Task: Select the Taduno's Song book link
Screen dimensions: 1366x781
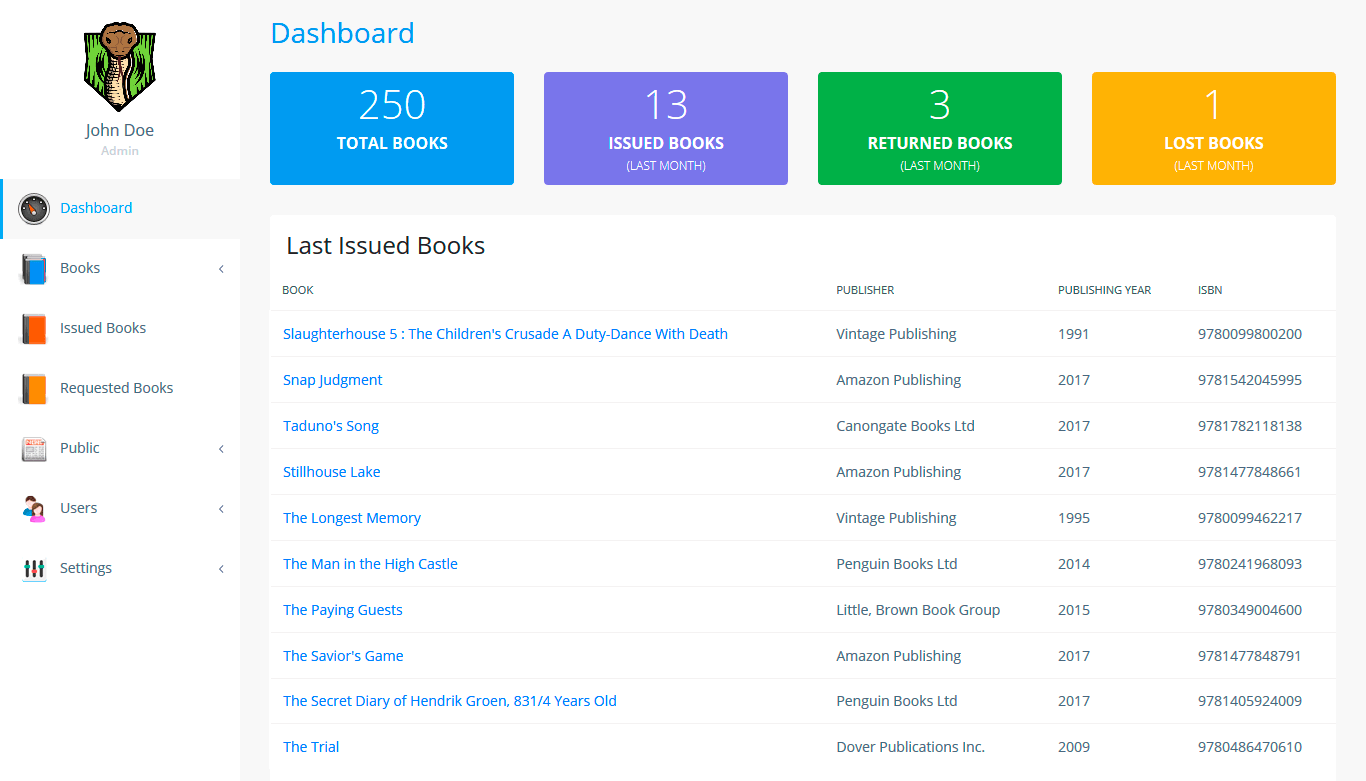Action: coord(331,426)
